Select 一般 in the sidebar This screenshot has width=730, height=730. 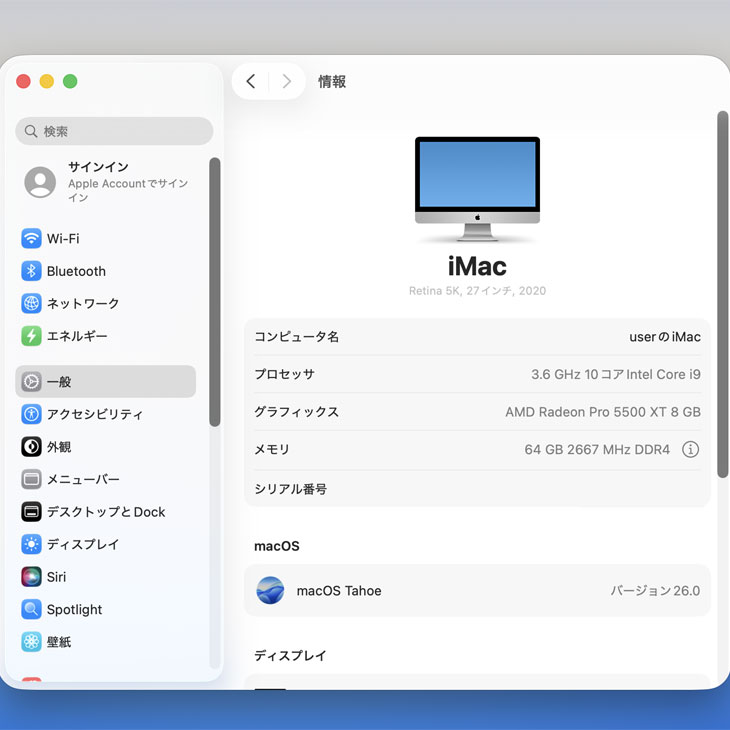click(x=105, y=382)
